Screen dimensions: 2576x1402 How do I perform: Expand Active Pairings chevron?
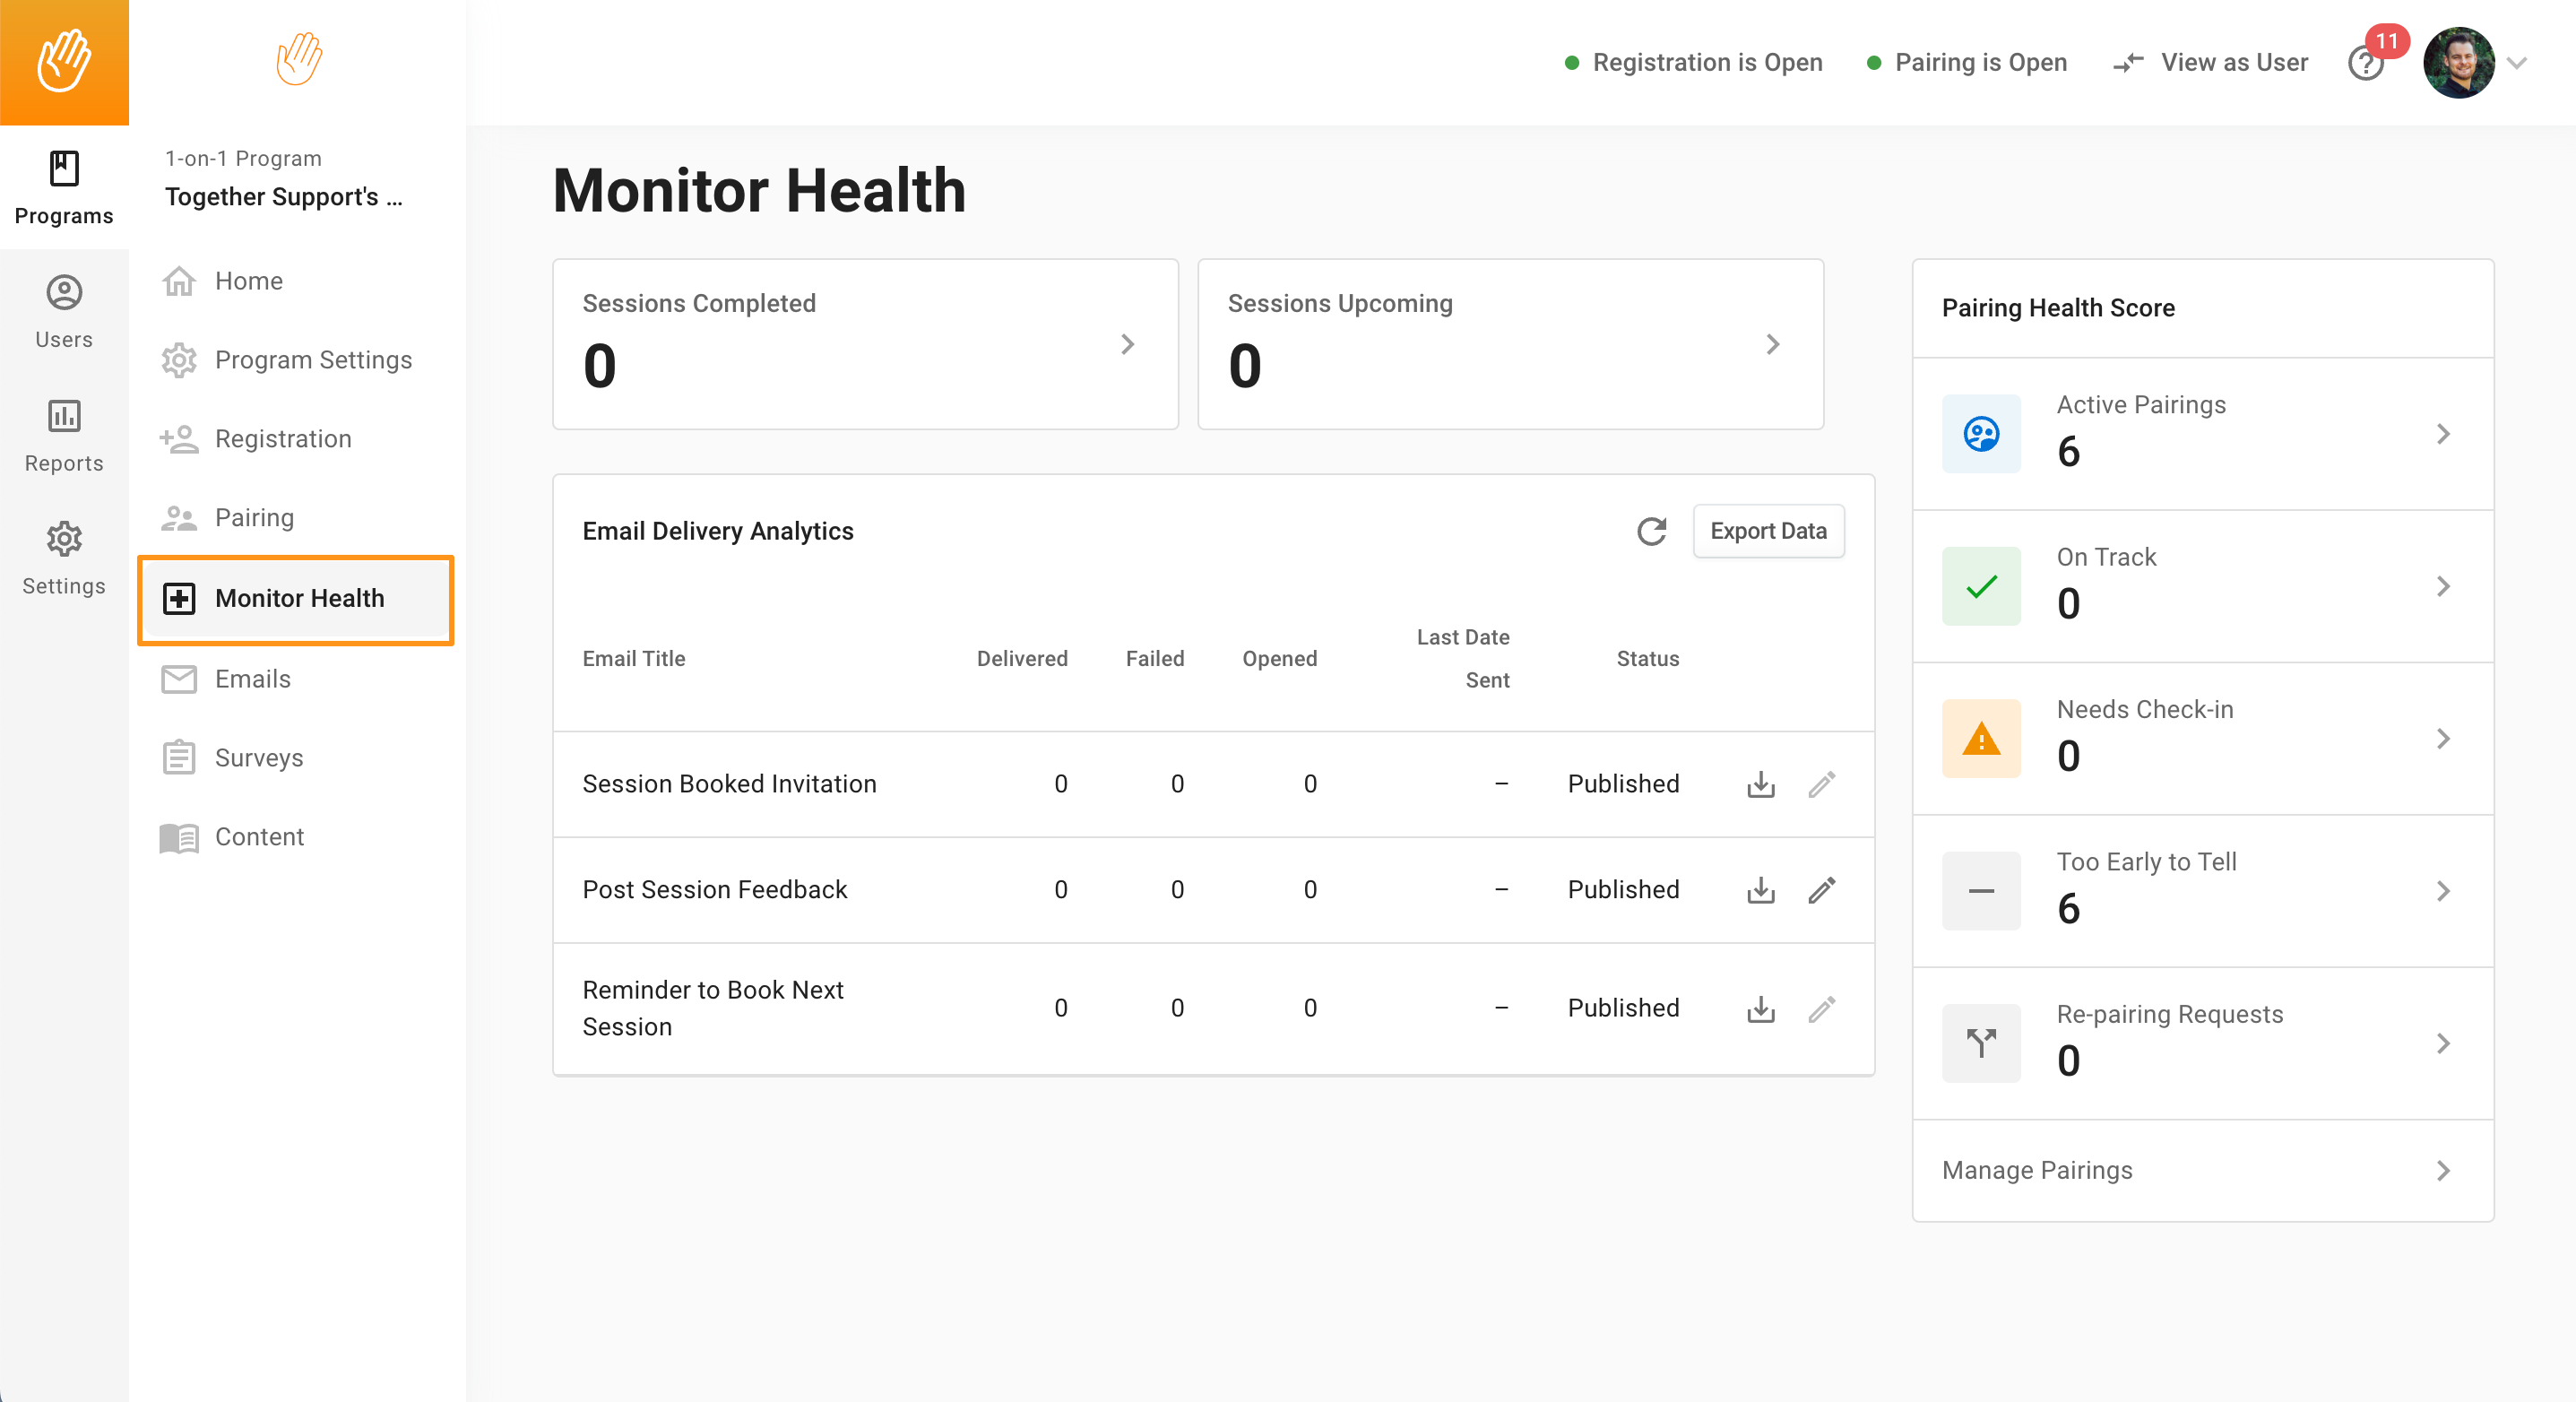point(2442,434)
